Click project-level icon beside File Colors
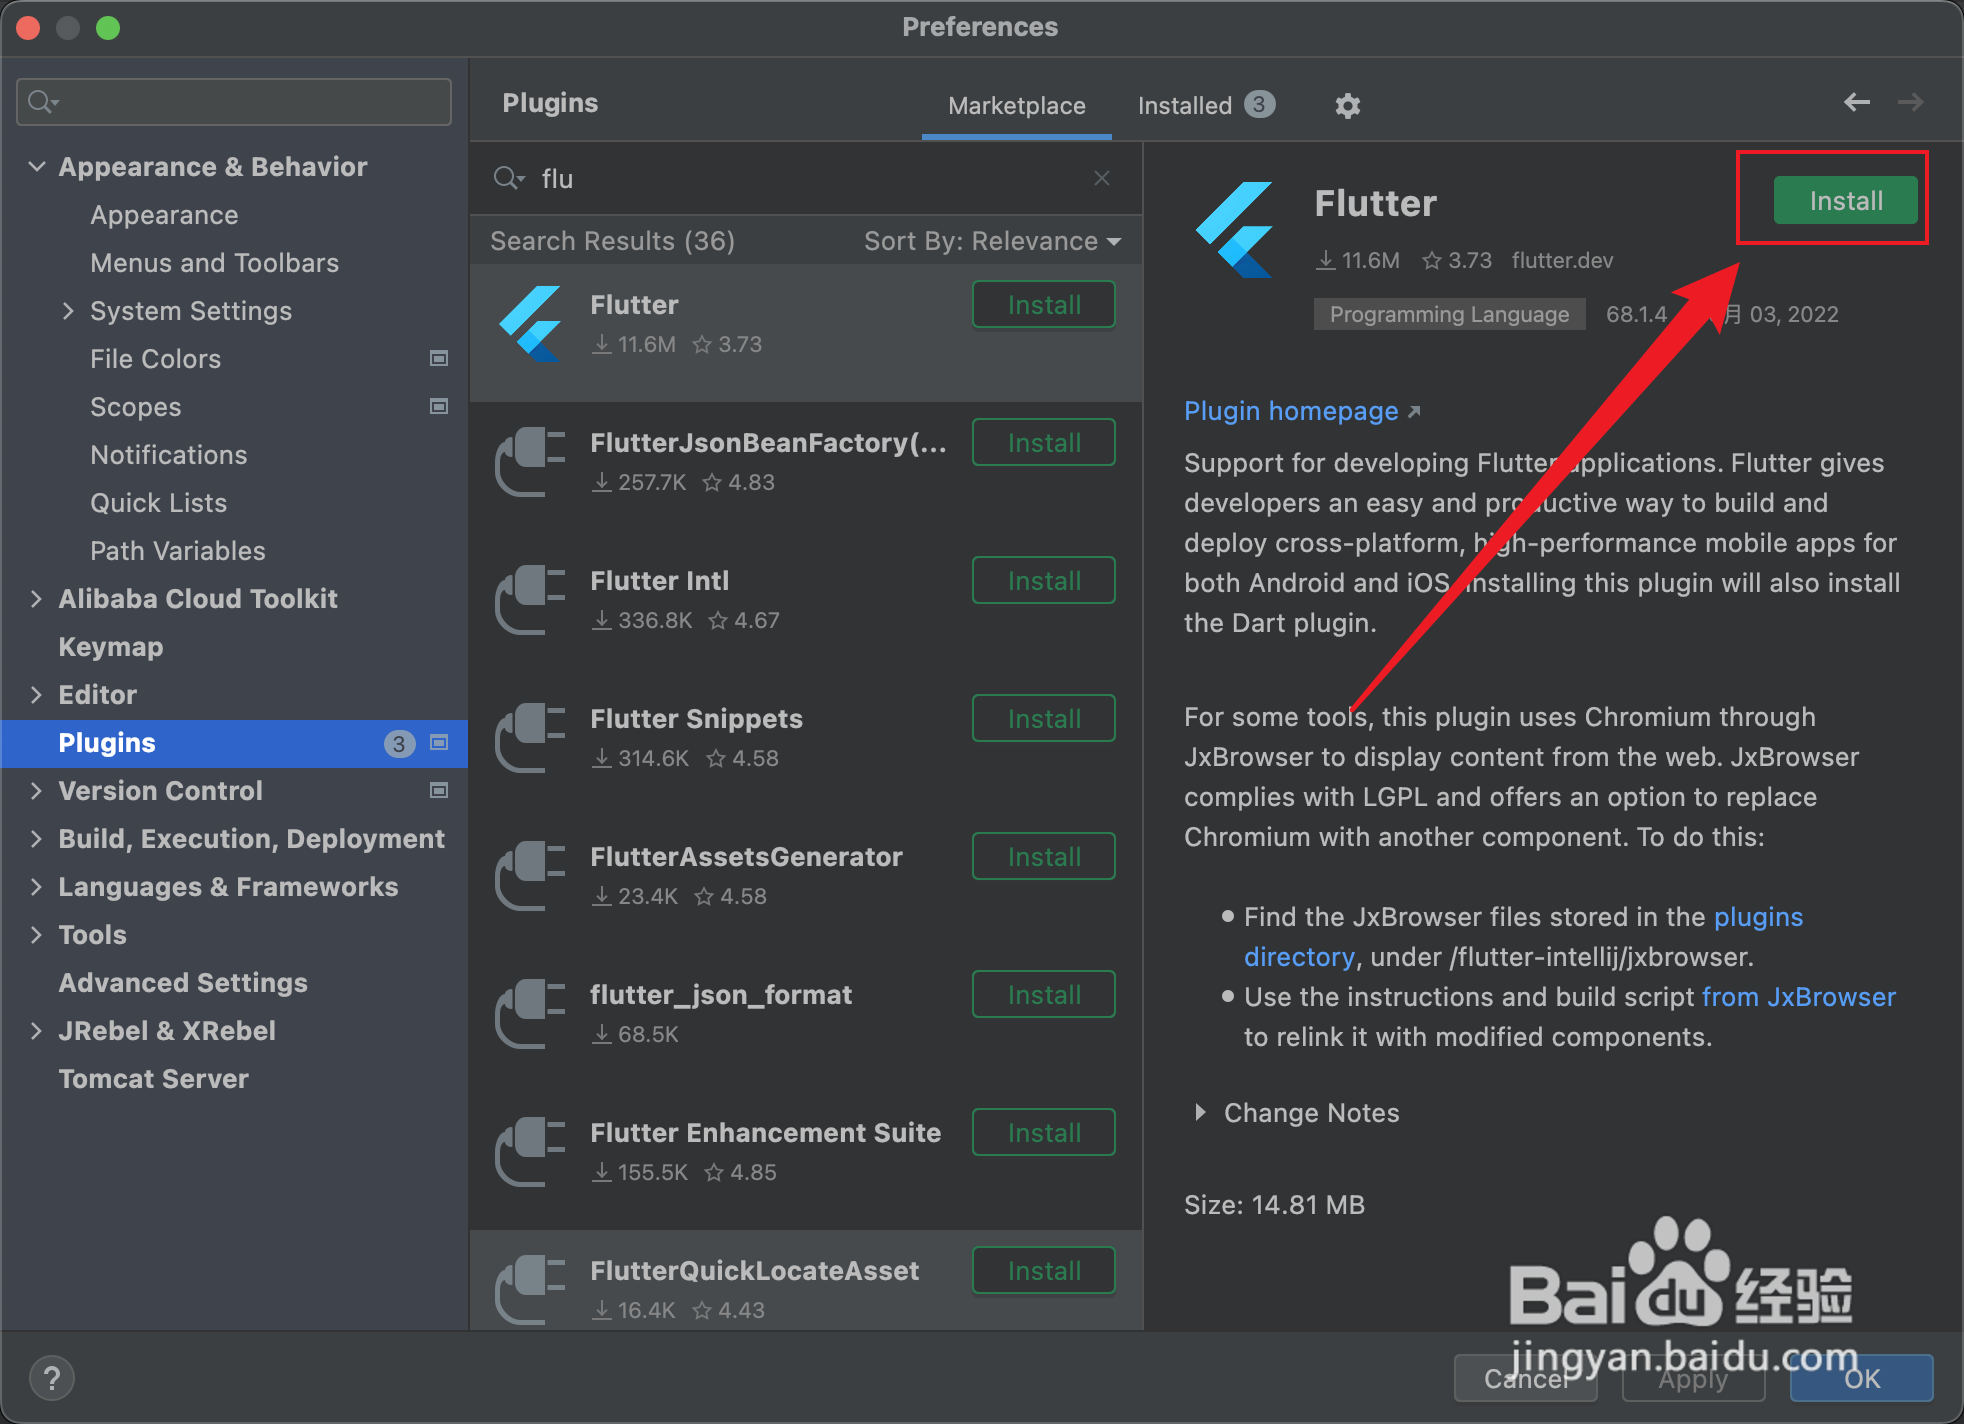The height and width of the screenshot is (1424, 1964). coord(438,358)
